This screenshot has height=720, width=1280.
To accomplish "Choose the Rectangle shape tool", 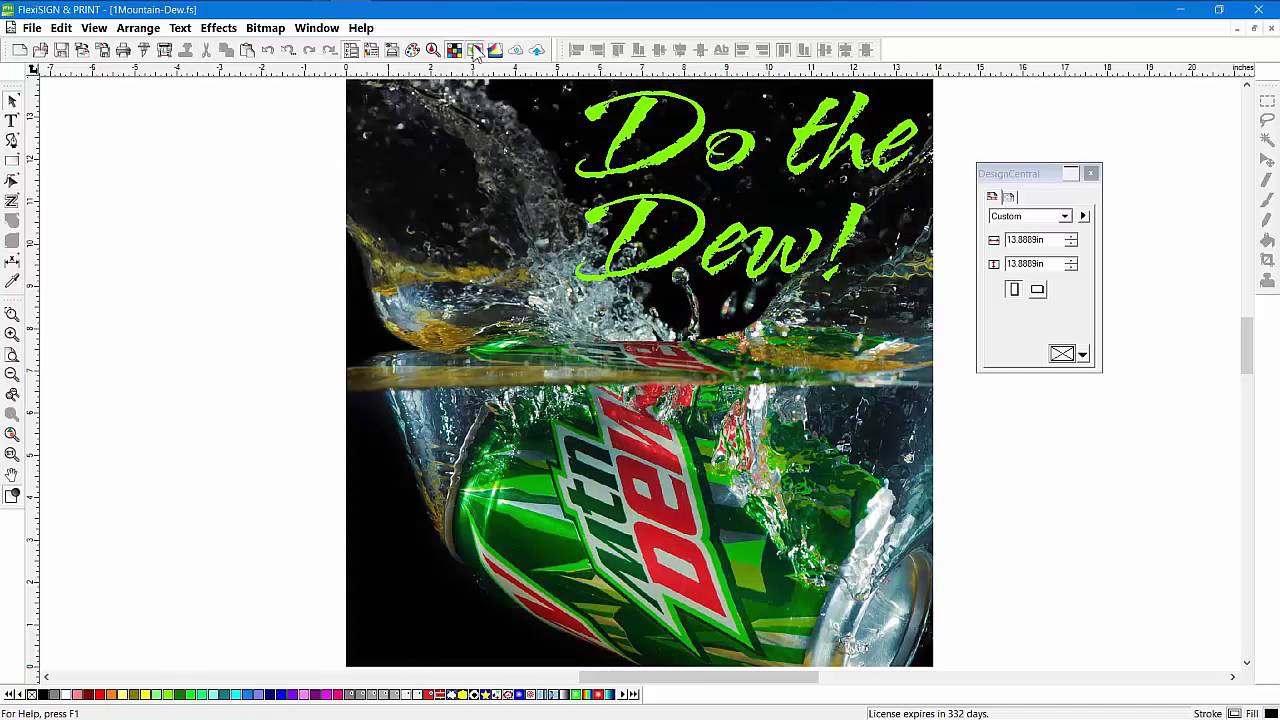I will pyautogui.click(x=12, y=161).
